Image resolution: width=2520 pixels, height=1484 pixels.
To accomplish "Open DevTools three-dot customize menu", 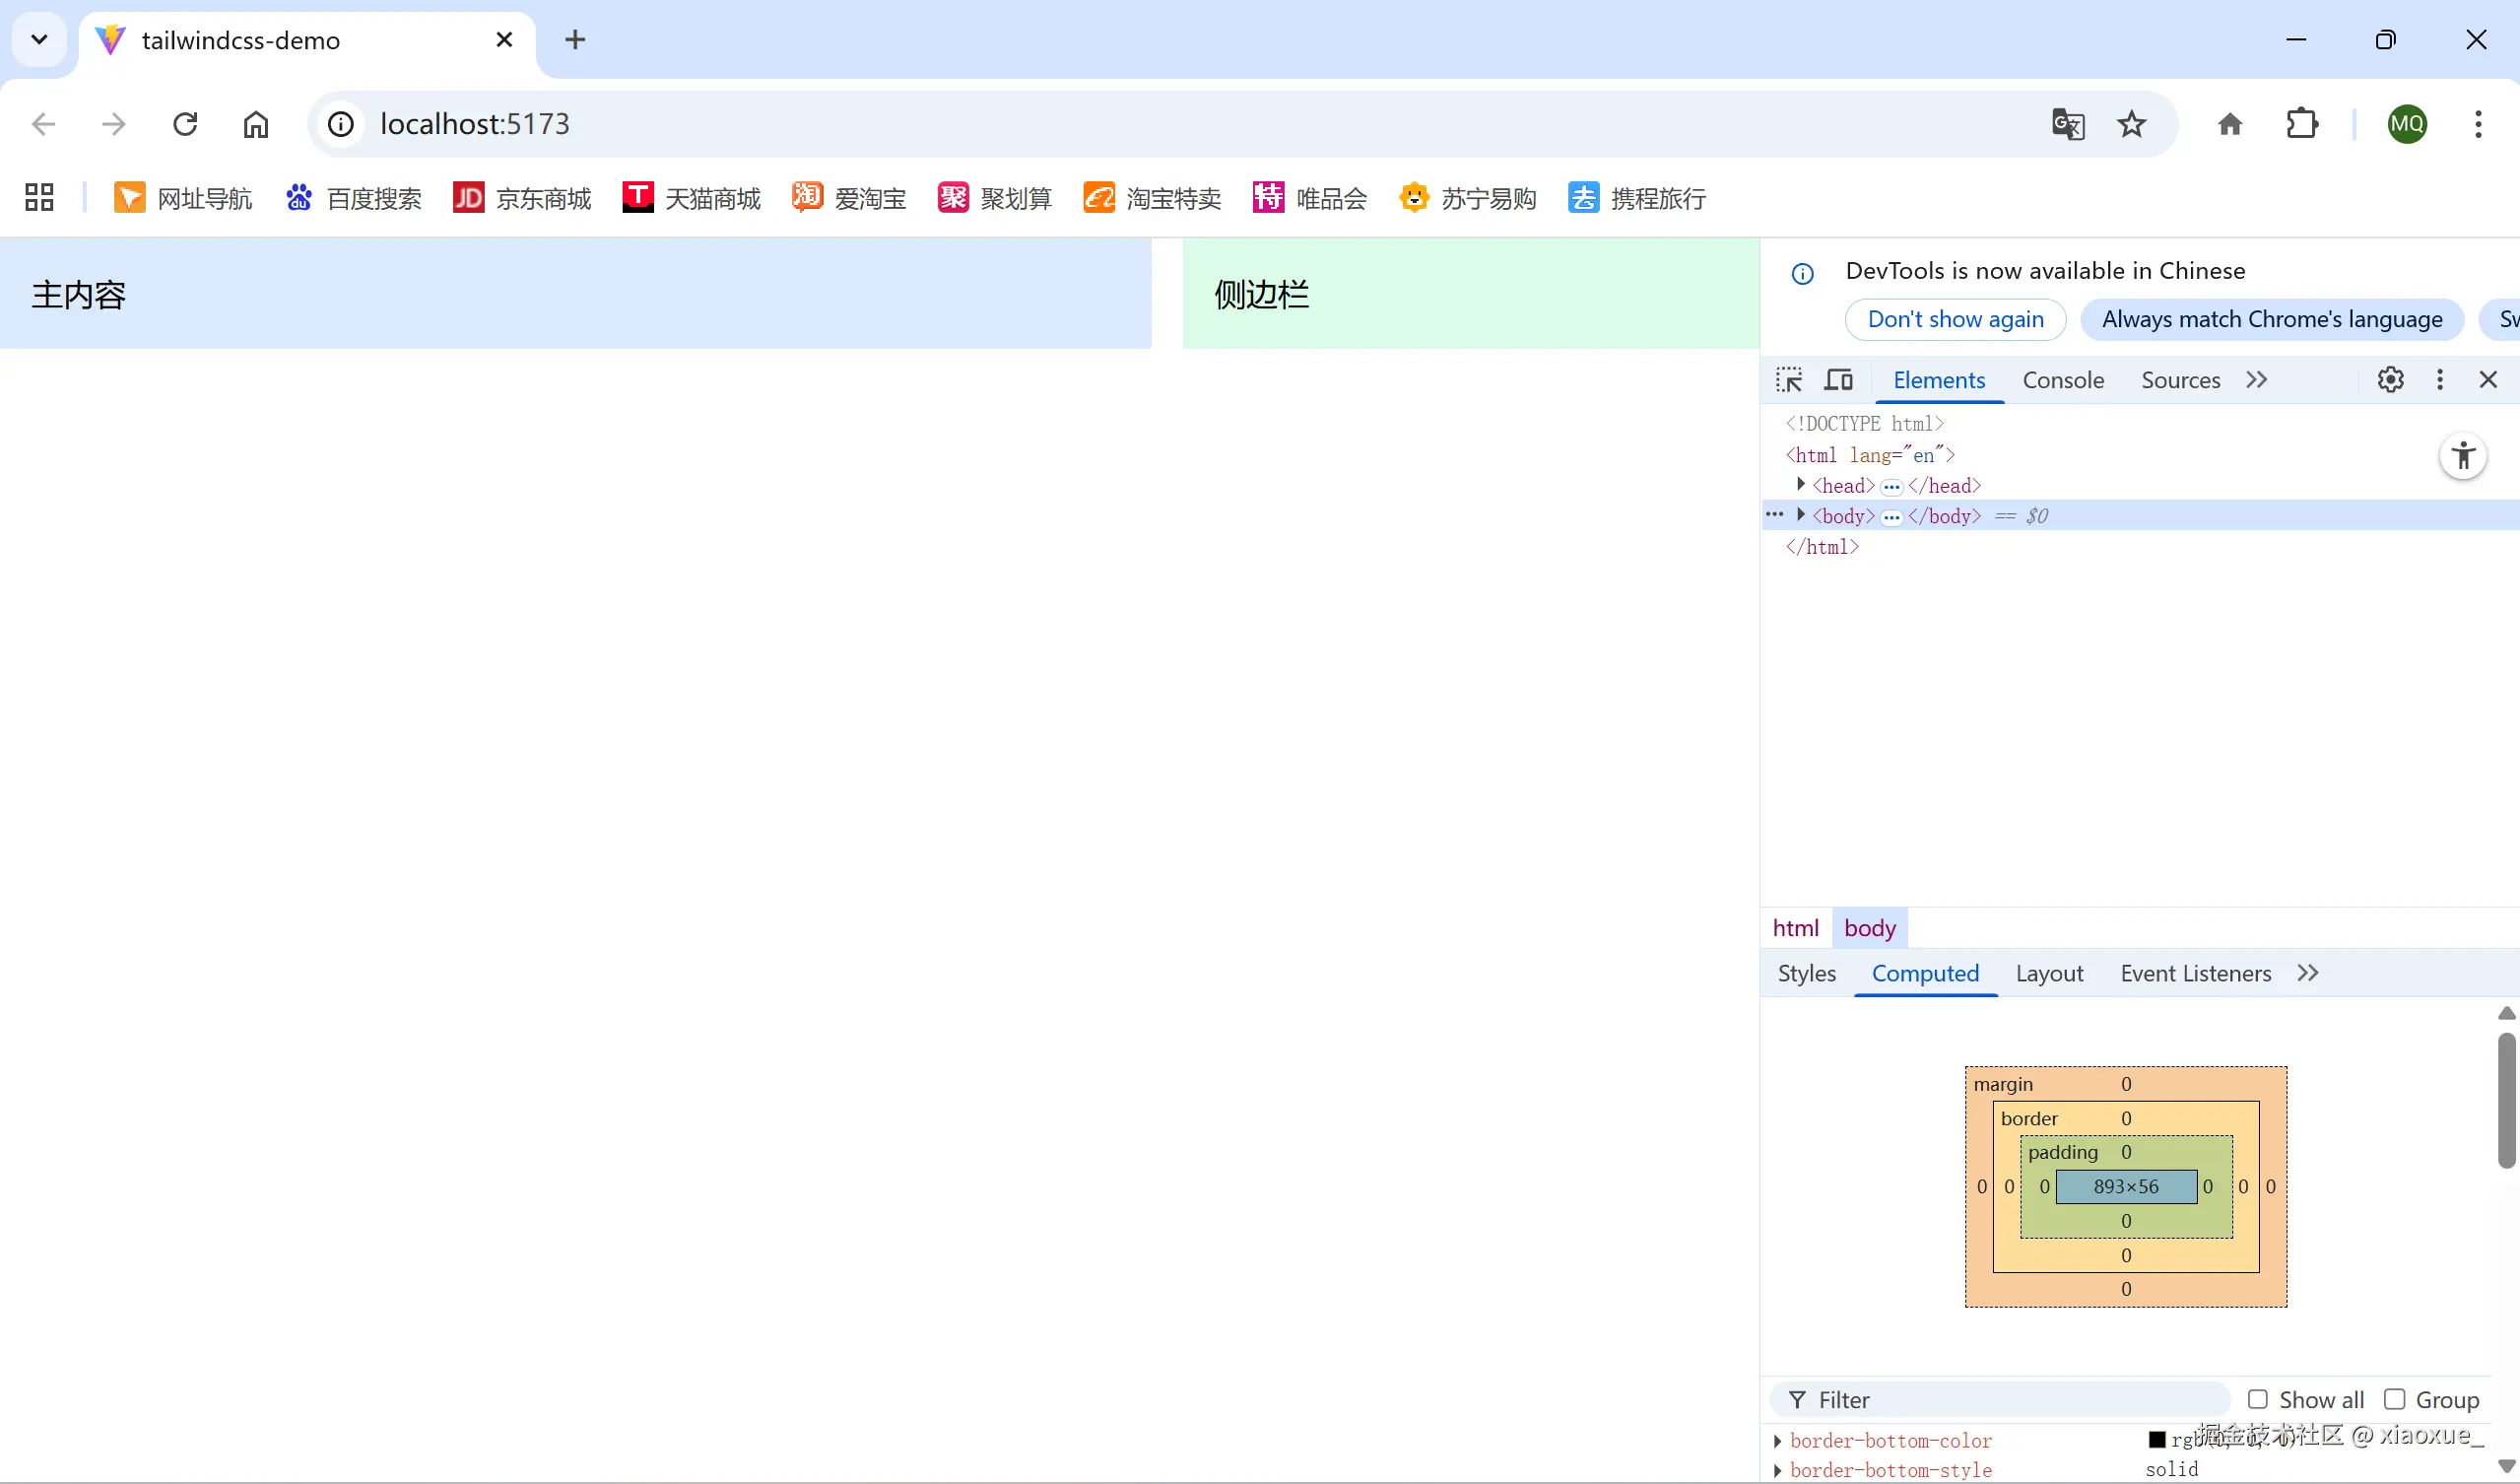I will coord(2440,380).
